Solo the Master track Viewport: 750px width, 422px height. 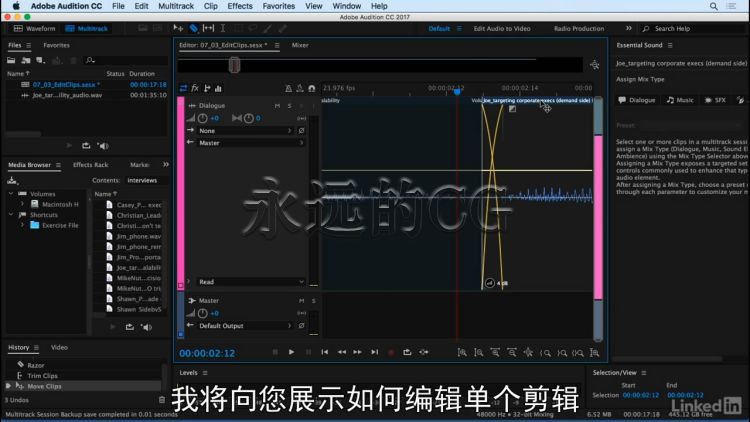click(313, 300)
